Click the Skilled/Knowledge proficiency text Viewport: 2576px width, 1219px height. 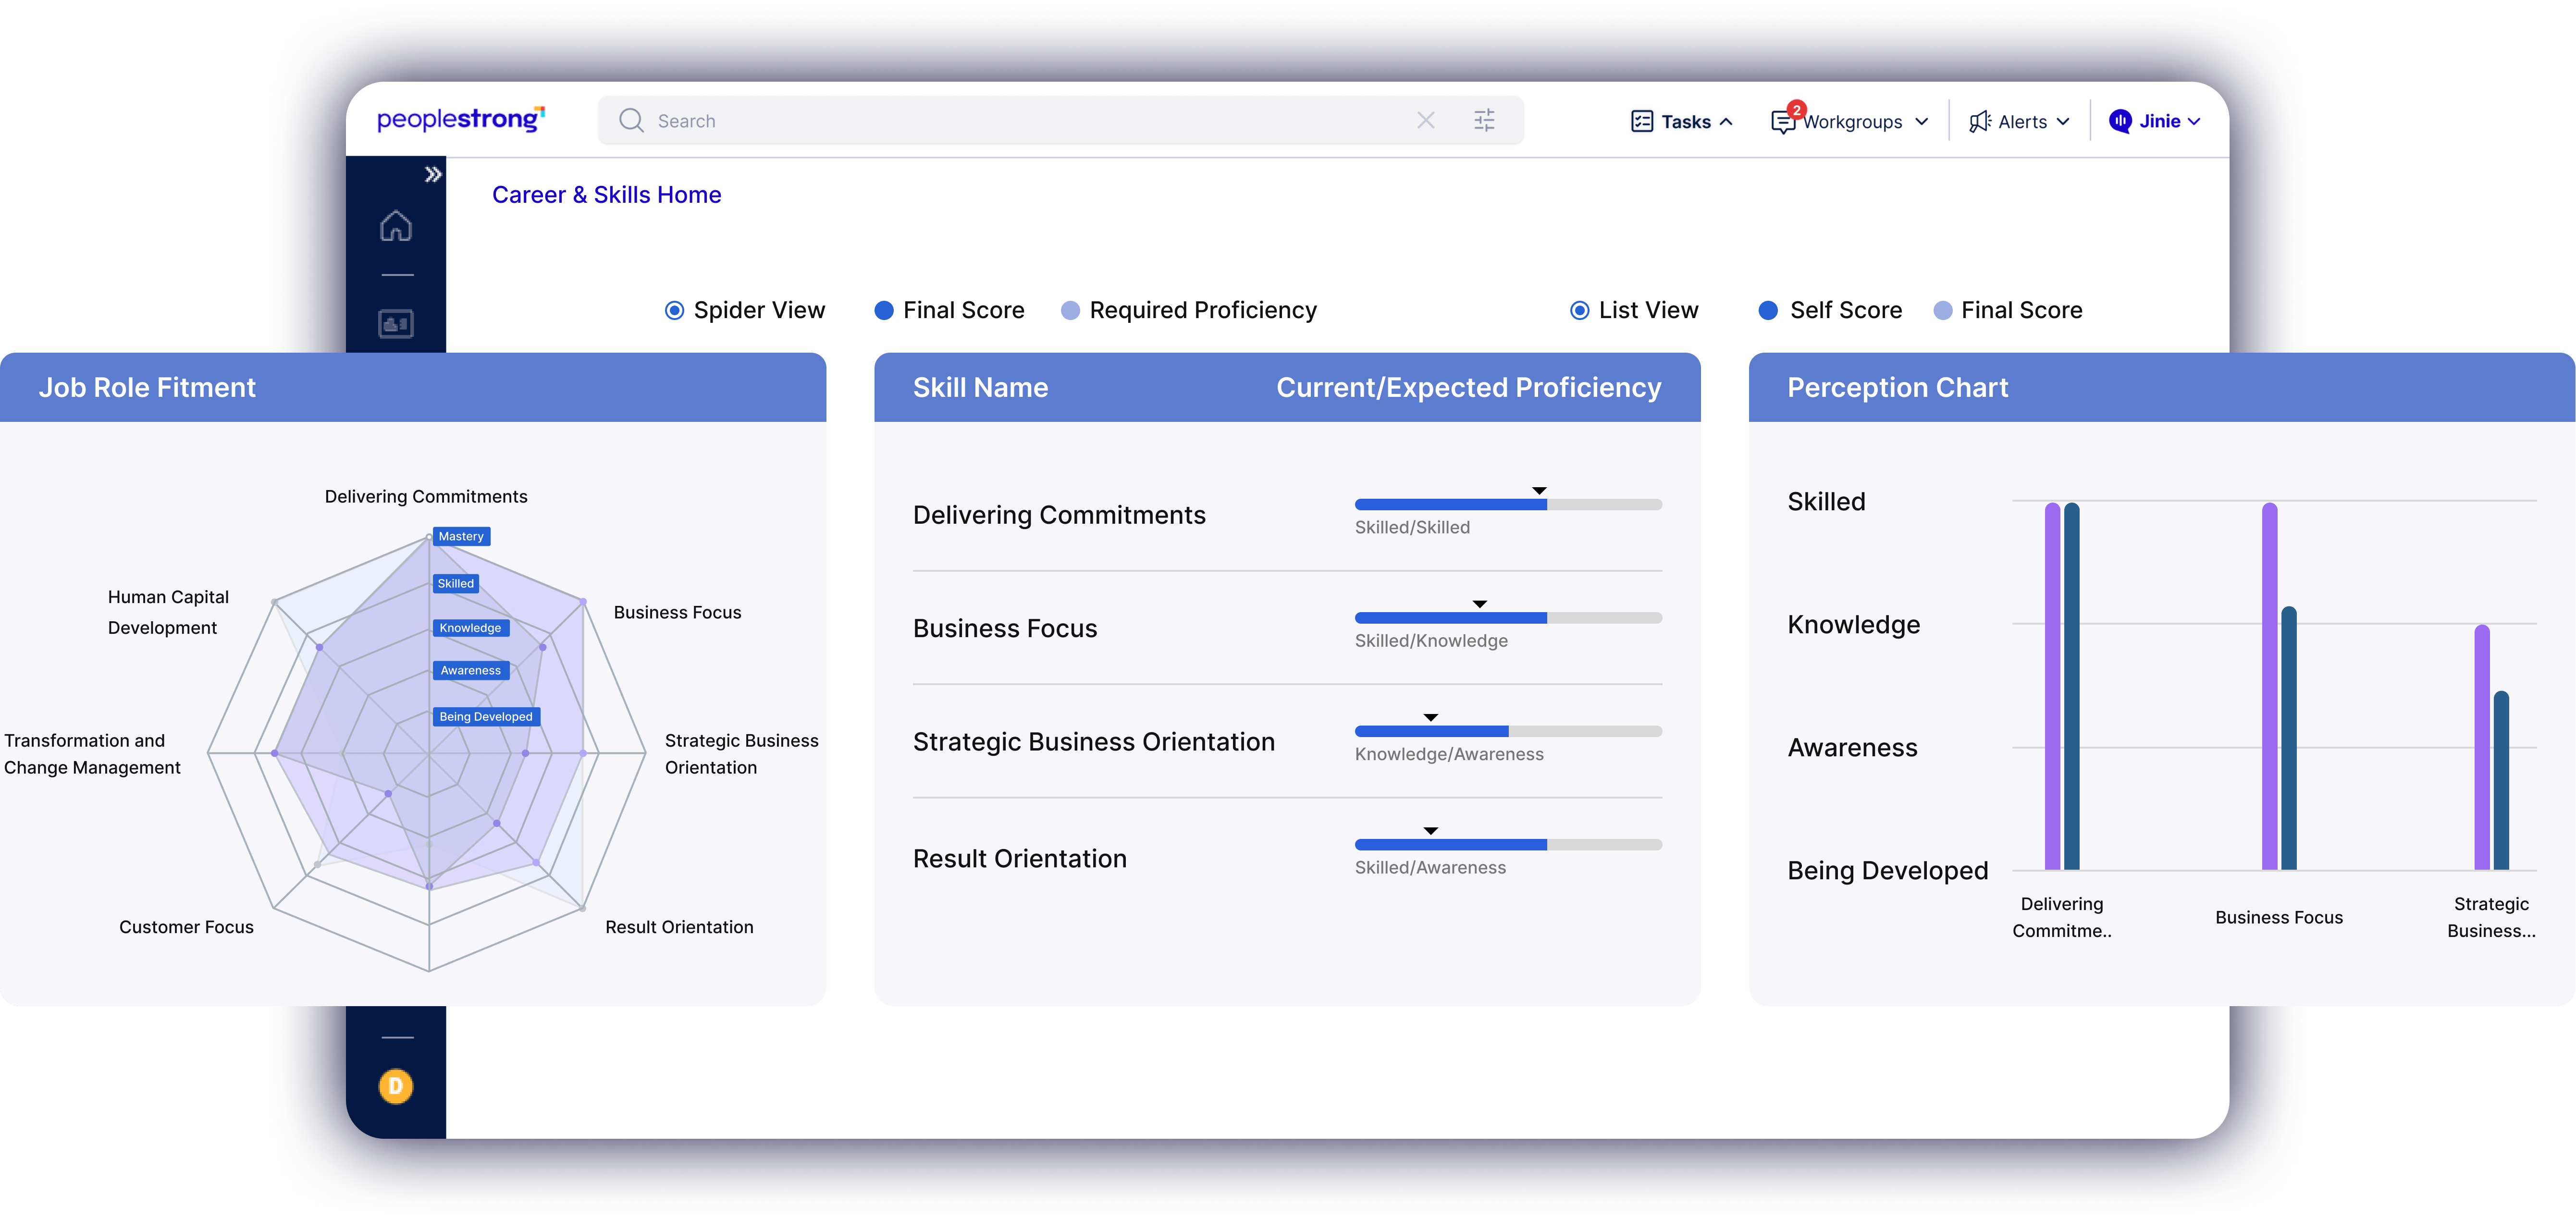(x=1431, y=641)
